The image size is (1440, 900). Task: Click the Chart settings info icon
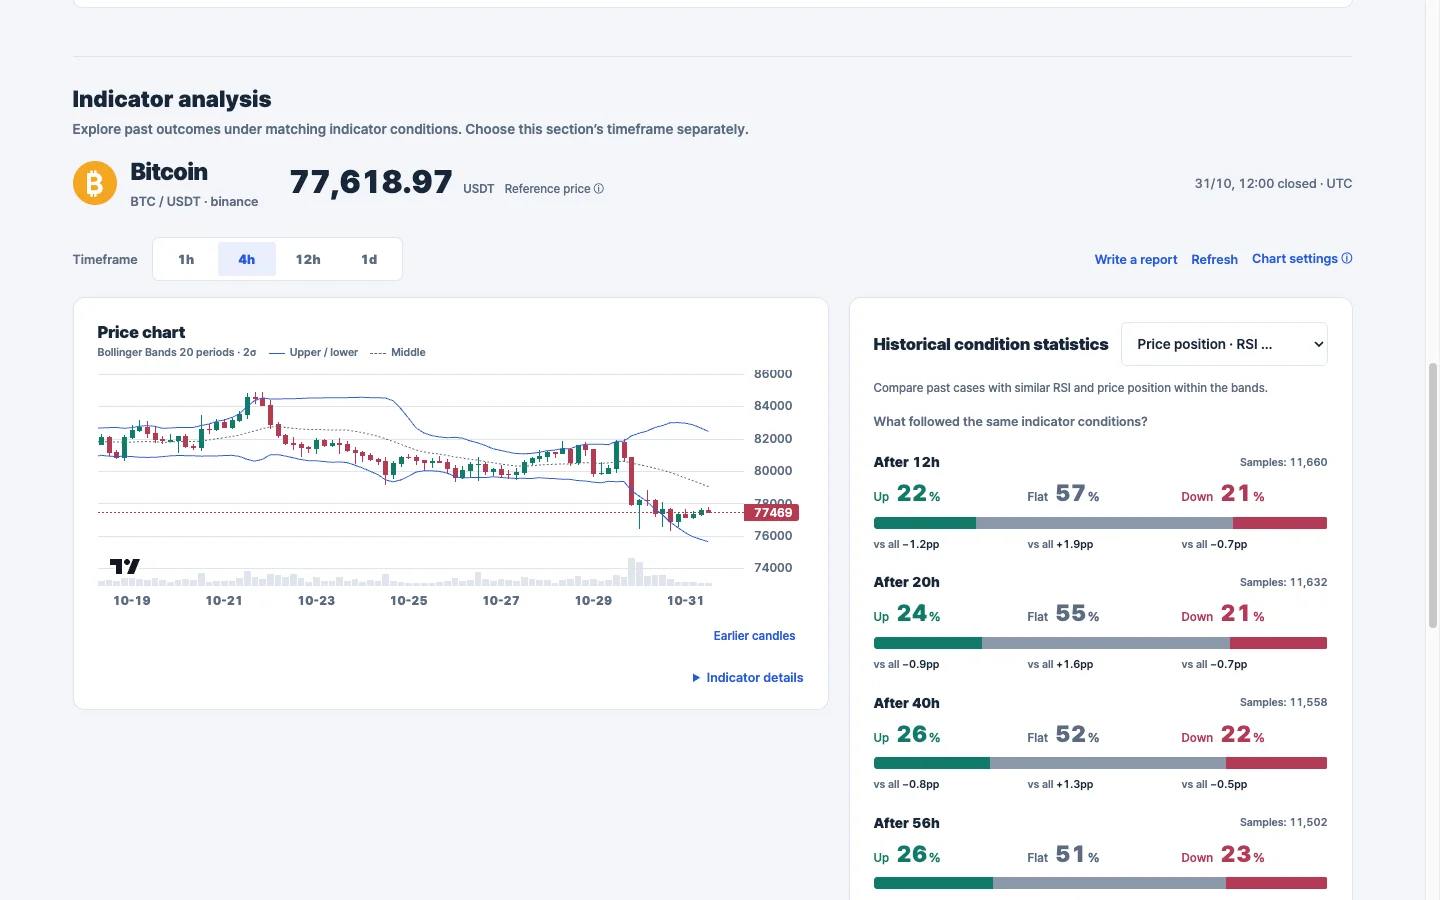[x=1347, y=258]
